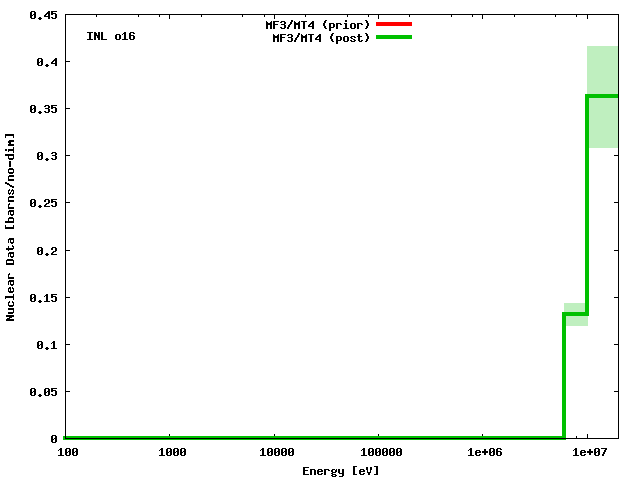The width and height of the screenshot is (640, 480).
Task: Click the large light-green uncertainty band near 0.36
Action: [602, 70]
